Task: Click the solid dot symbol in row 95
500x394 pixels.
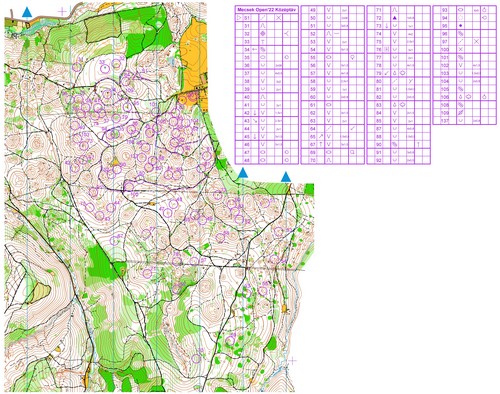Action: tap(461, 26)
